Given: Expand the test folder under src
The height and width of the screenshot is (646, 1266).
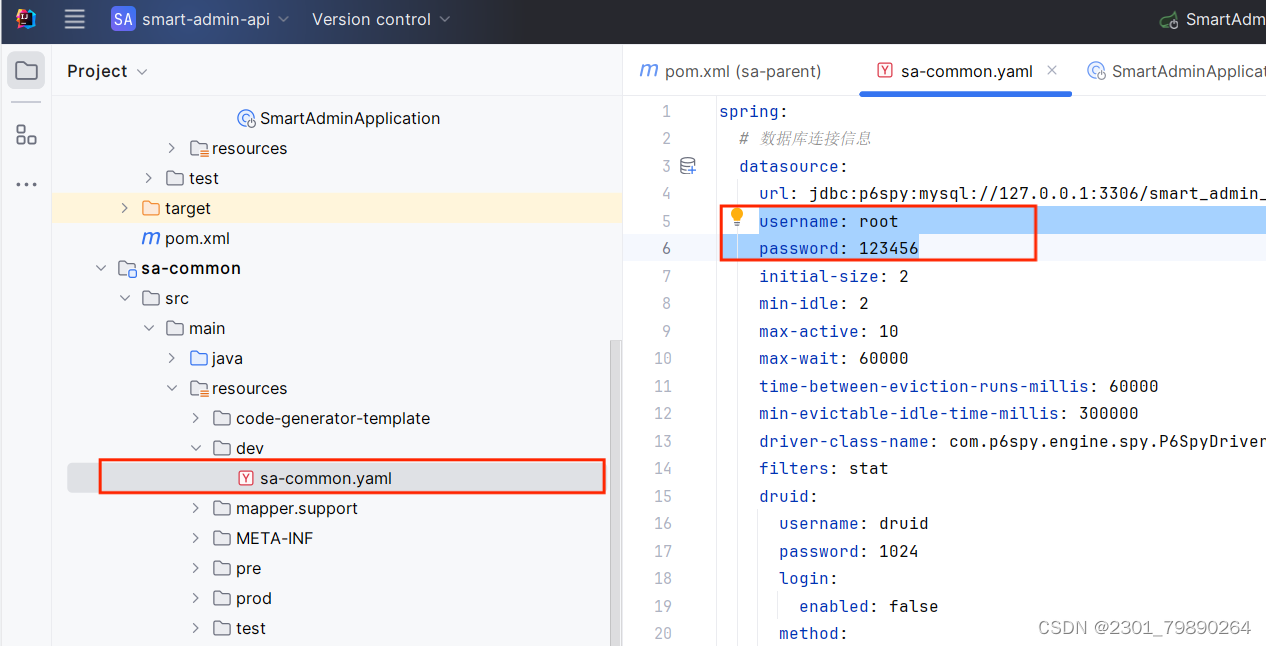Looking at the screenshot, I should [x=148, y=178].
